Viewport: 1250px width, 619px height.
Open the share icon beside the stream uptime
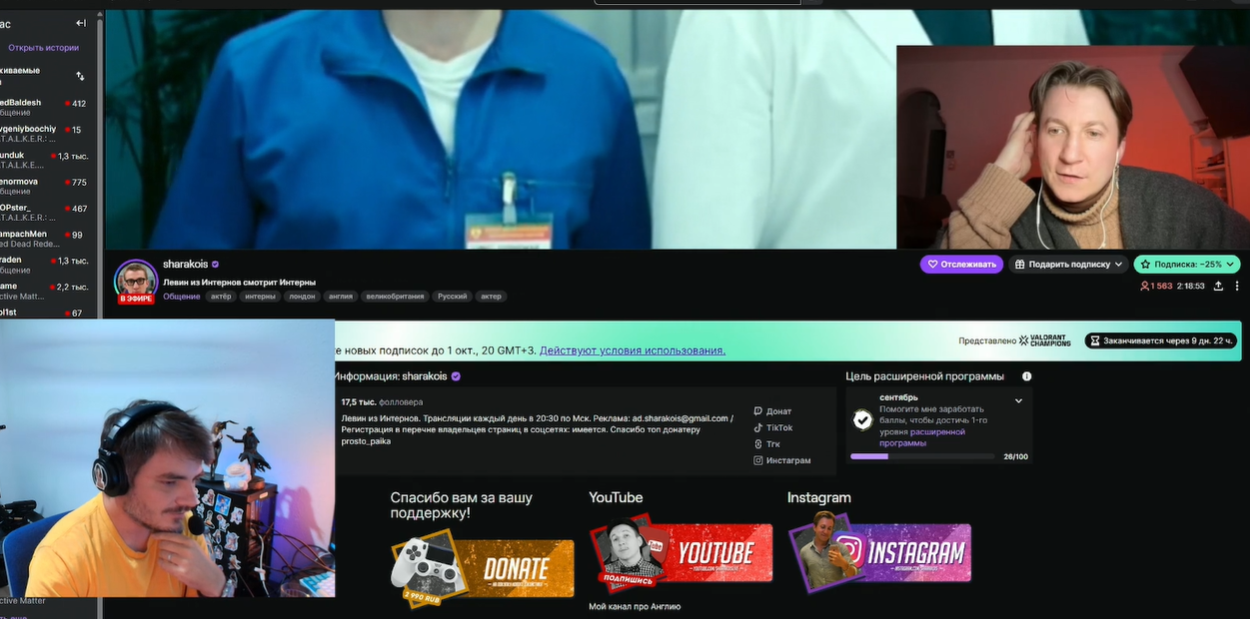1218,286
